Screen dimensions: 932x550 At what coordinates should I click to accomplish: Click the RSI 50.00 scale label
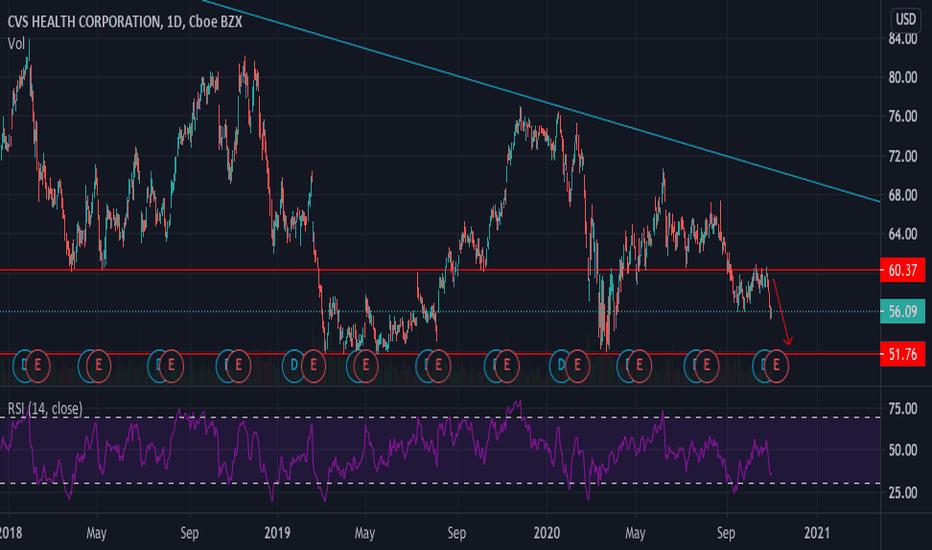(x=902, y=450)
